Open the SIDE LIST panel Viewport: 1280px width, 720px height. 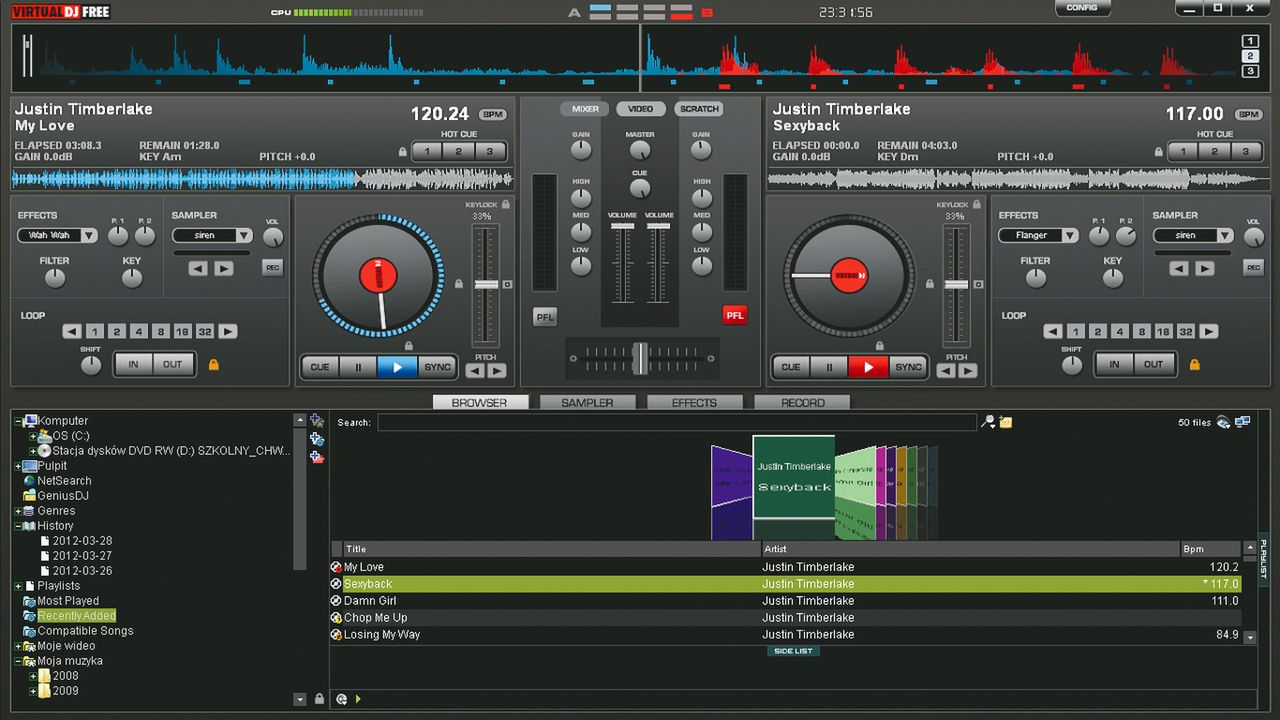point(793,651)
